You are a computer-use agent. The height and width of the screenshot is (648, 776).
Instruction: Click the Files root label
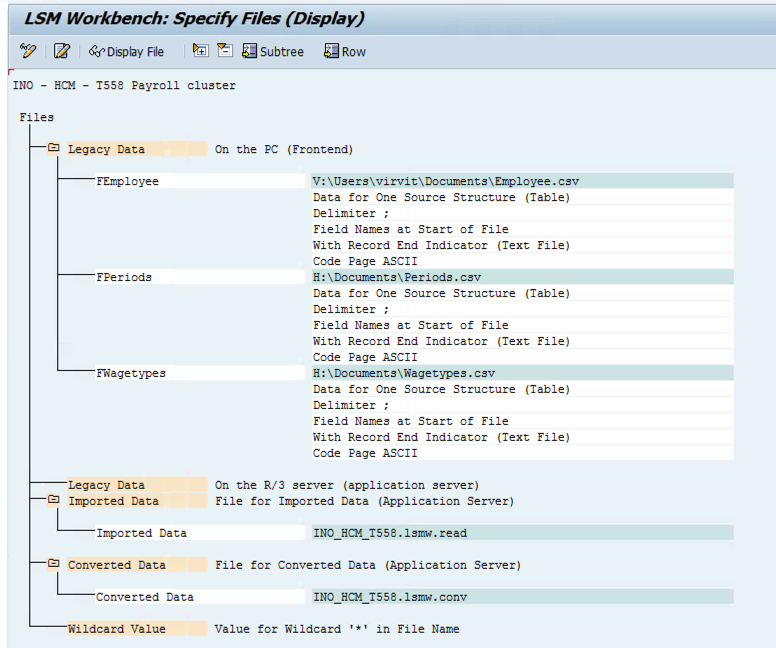point(37,117)
